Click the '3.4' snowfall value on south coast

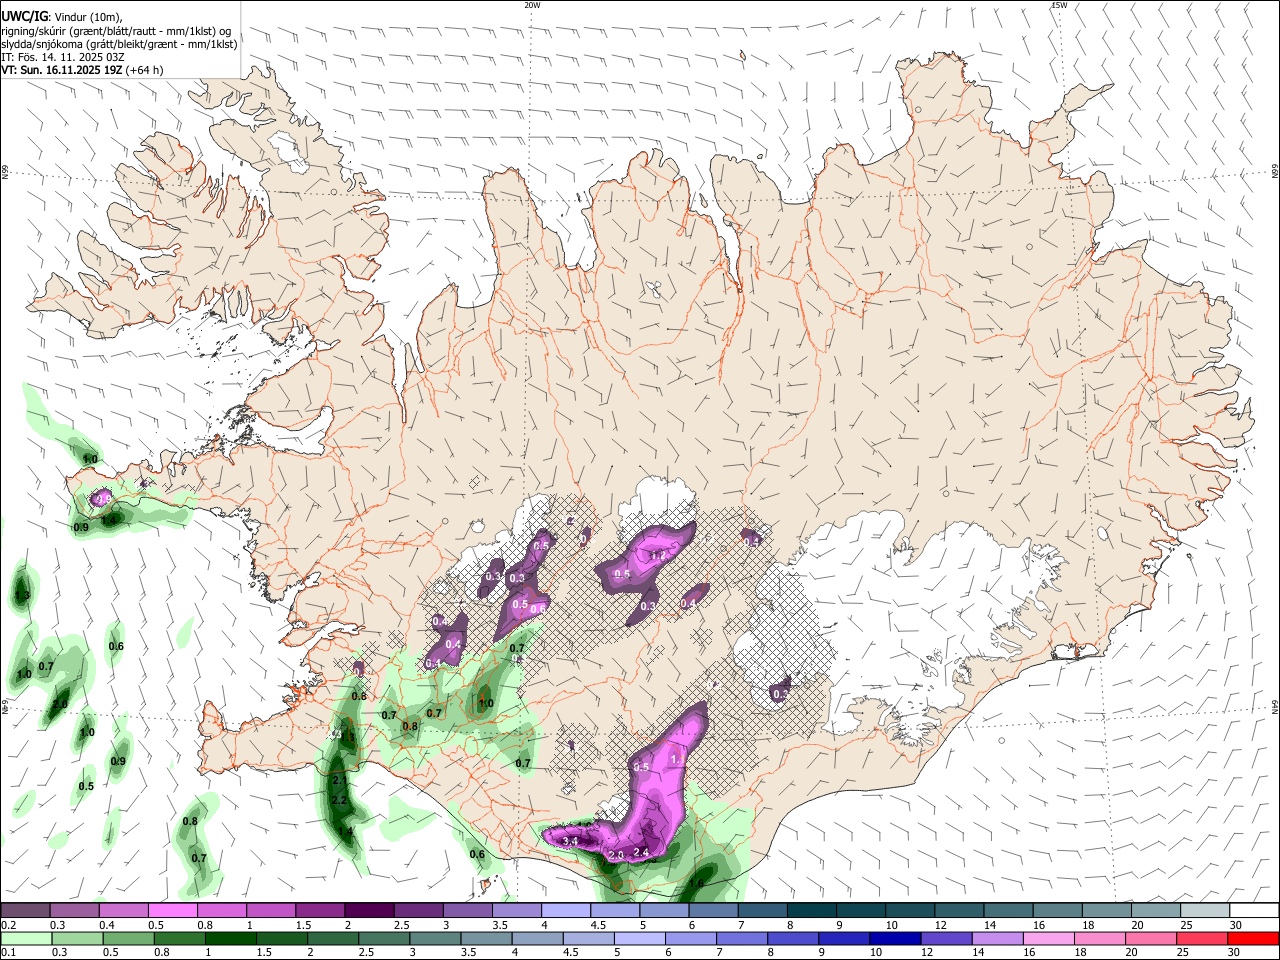click(x=571, y=842)
